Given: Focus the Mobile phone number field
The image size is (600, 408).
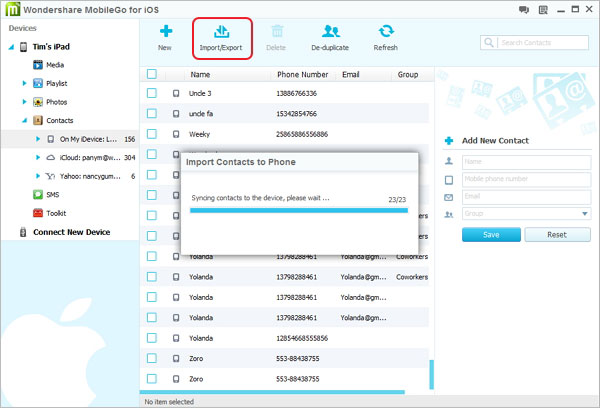Looking at the screenshot, I should [527, 179].
